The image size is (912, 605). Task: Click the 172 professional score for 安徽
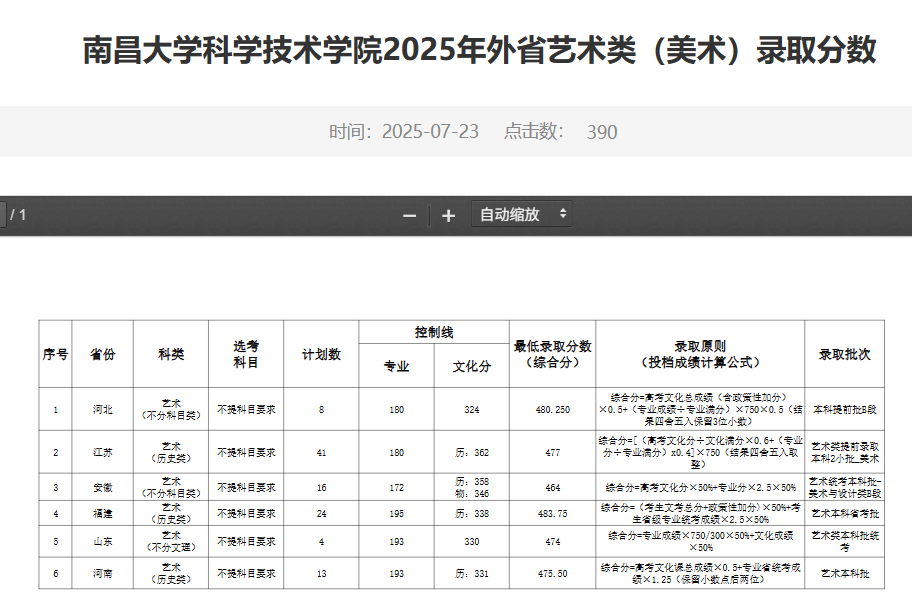click(396, 487)
